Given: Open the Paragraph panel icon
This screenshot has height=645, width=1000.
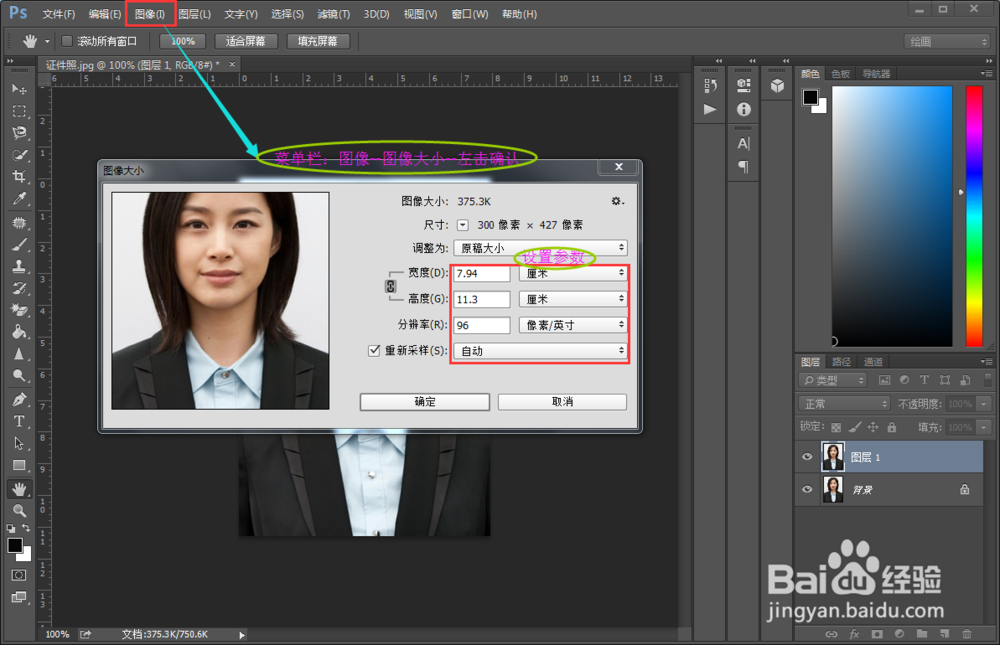Looking at the screenshot, I should (x=744, y=167).
